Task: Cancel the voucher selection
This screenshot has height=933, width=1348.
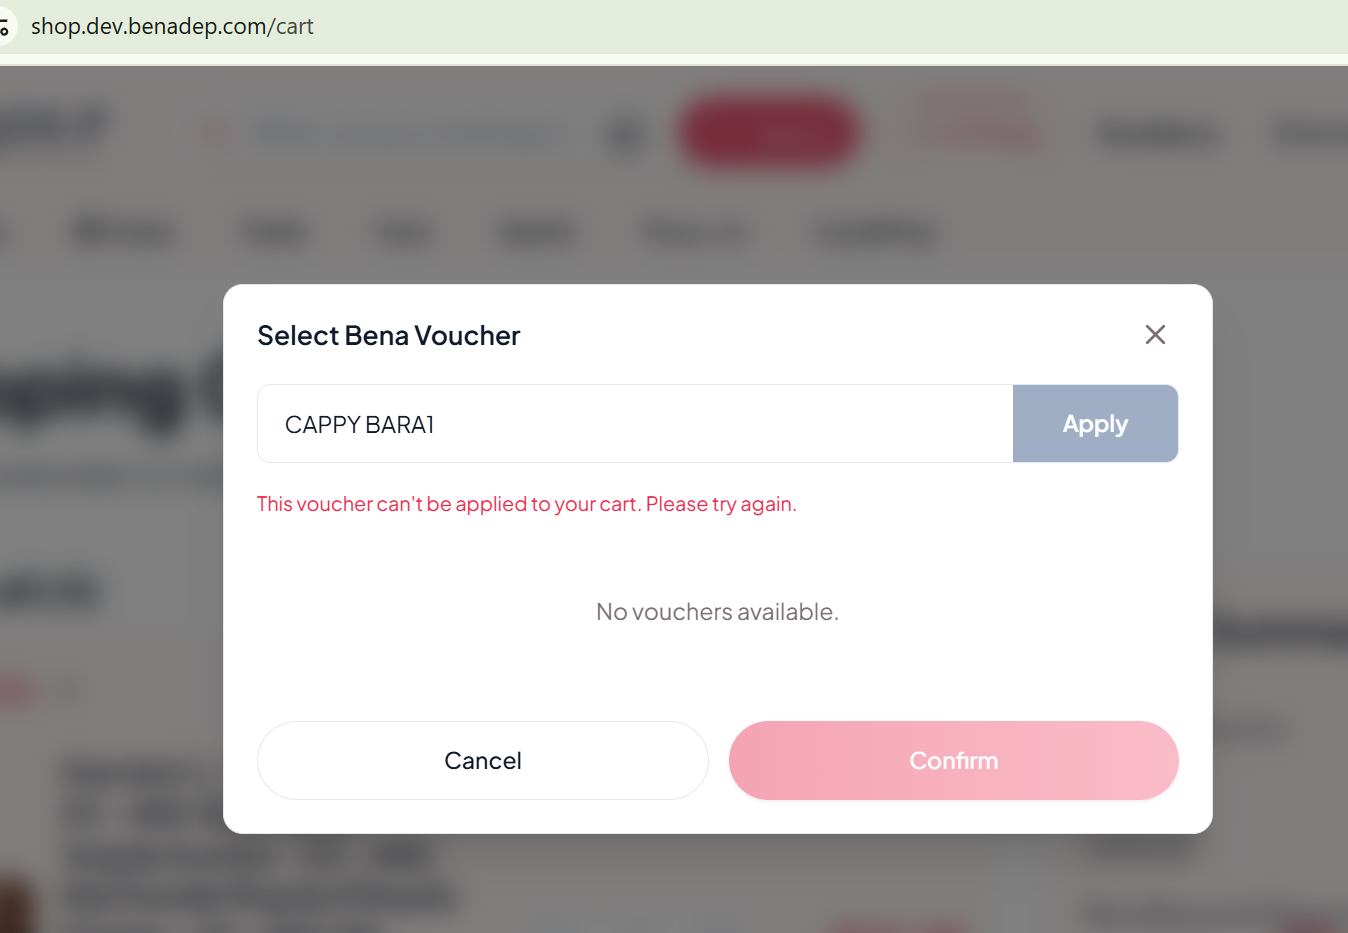Action: pyautogui.click(x=483, y=760)
